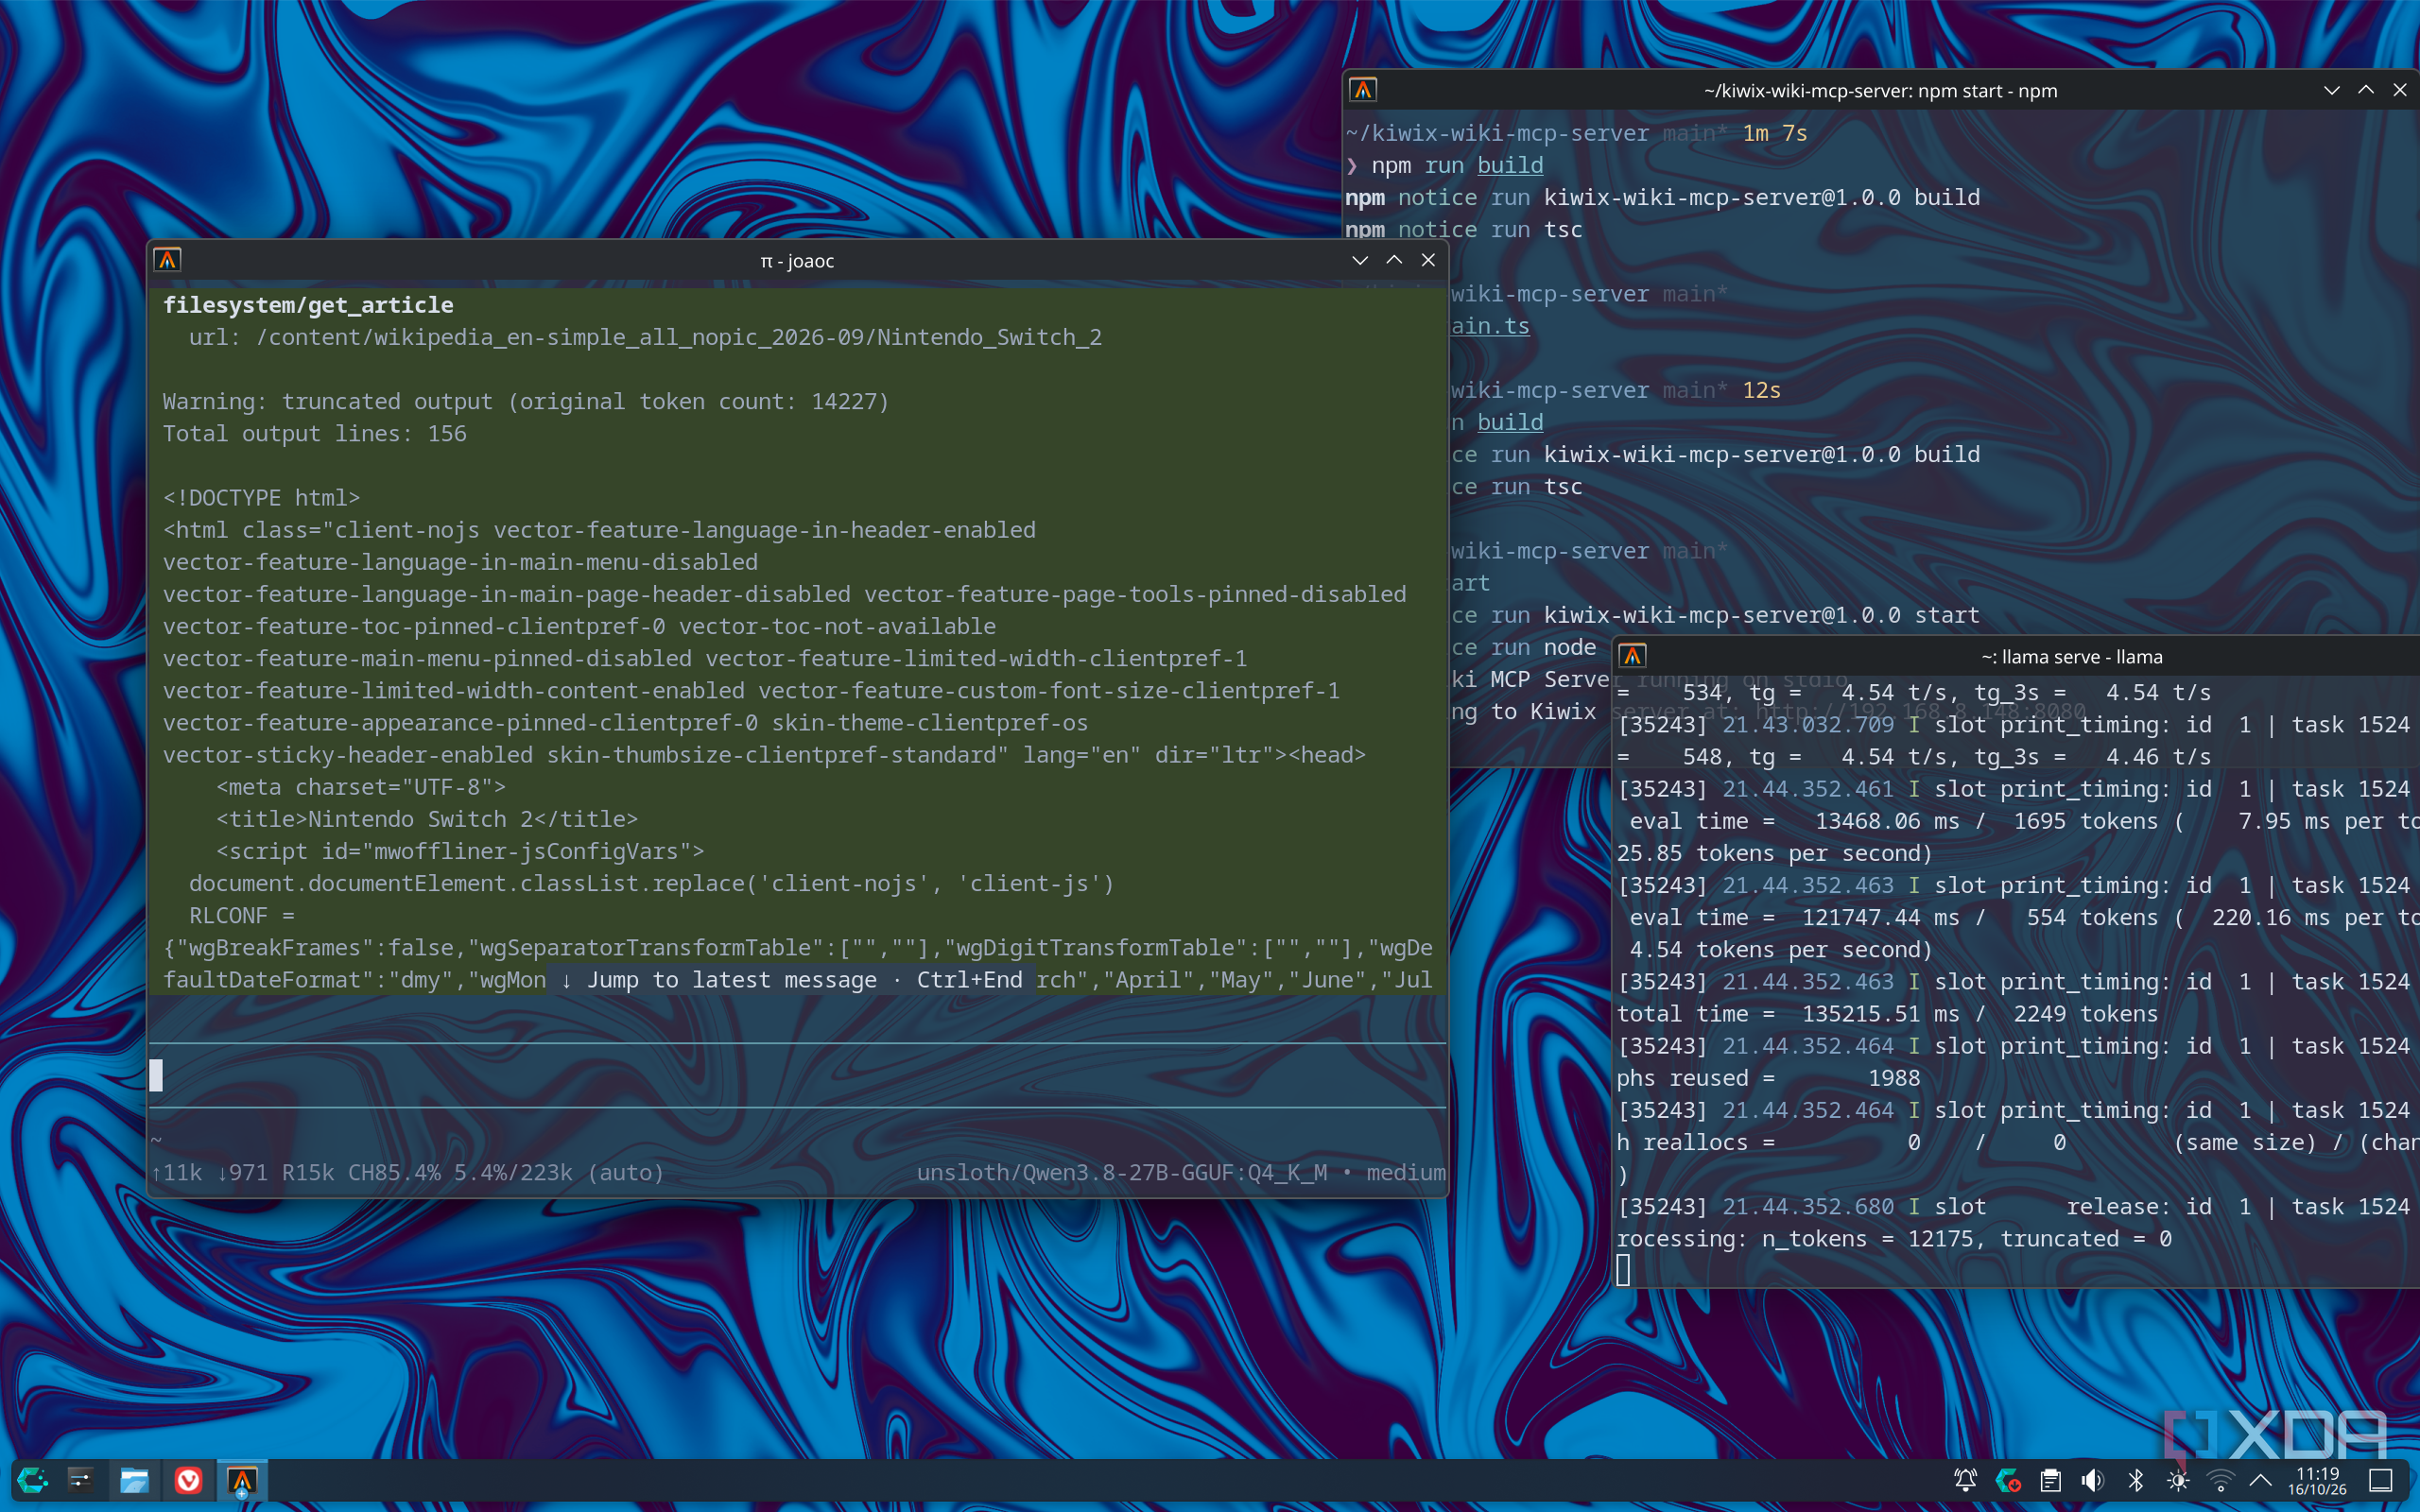Open the System Settings icon in the taskbar
2420x1512 pixels.
[81, 1480]
